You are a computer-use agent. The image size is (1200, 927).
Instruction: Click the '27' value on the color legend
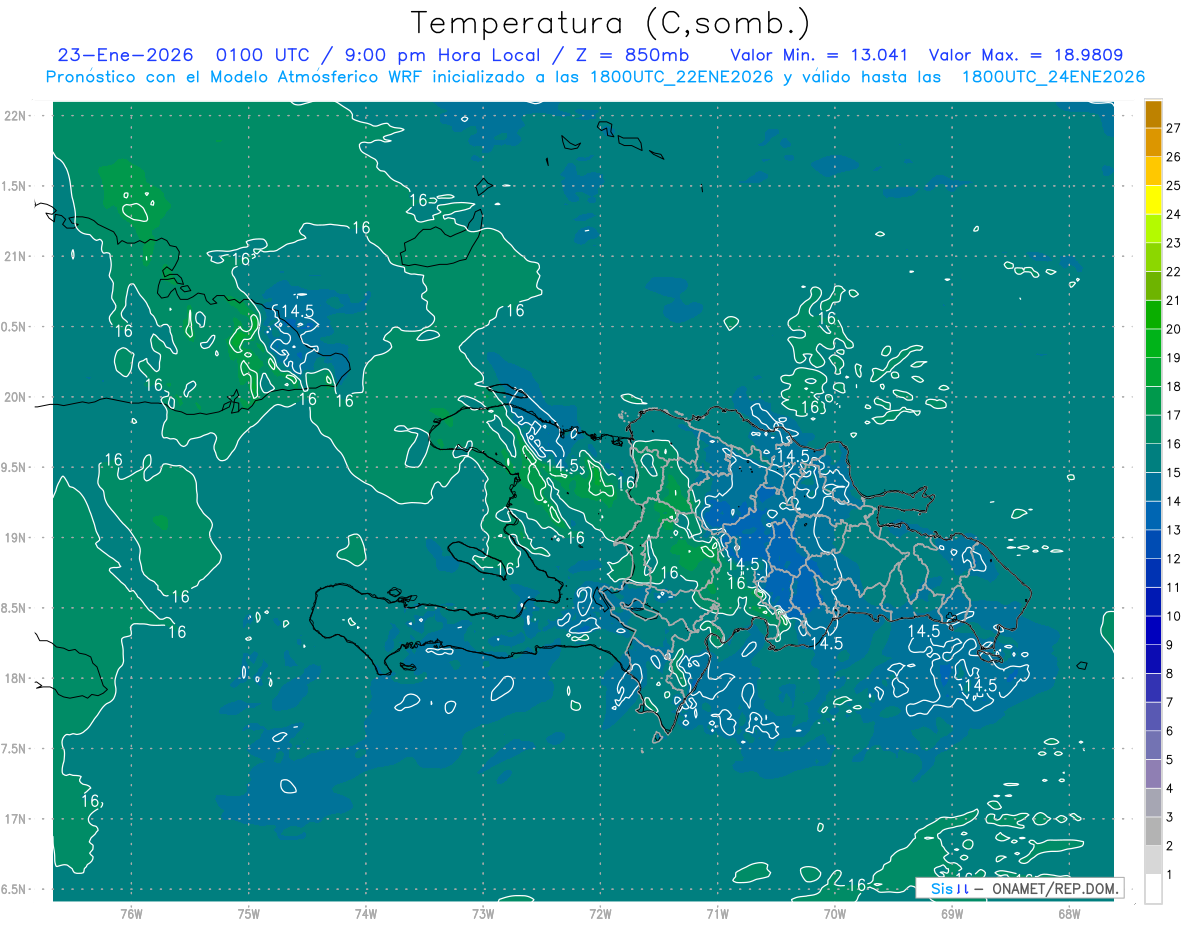click(x=1174, y=128)
